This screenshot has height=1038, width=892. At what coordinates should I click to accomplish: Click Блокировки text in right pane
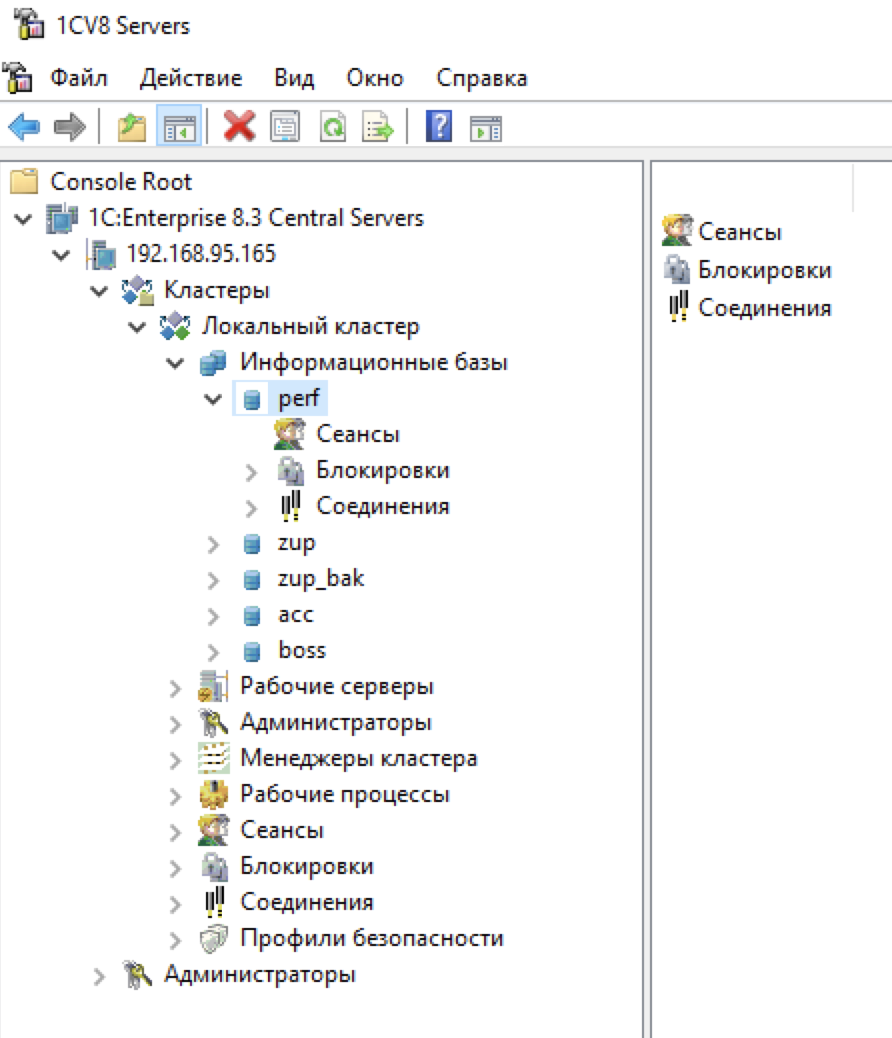pos(765,270)
